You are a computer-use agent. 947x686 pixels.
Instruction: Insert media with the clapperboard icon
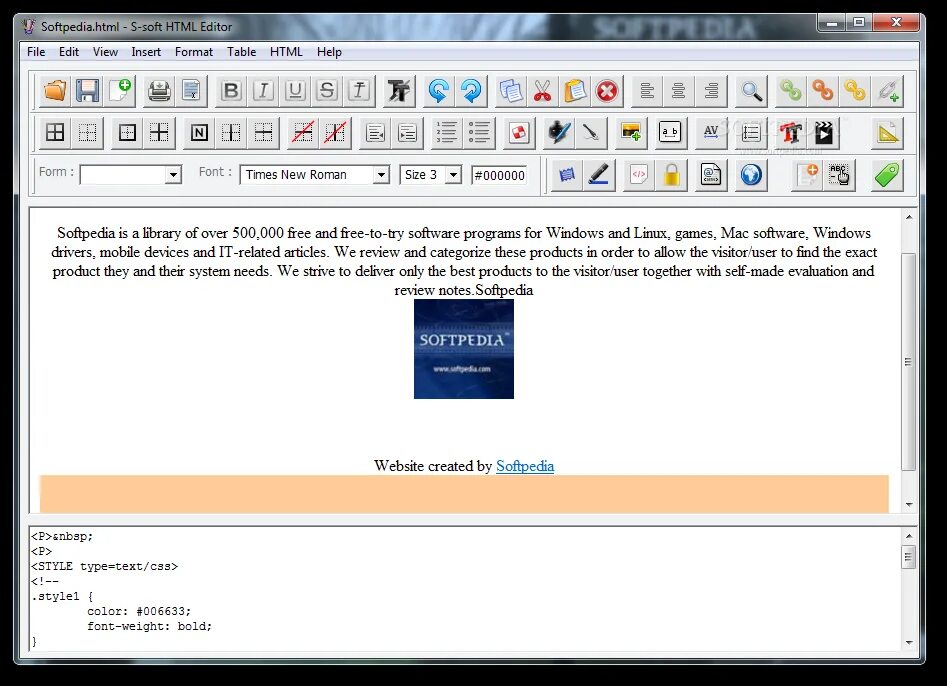[x=823, y=132]
